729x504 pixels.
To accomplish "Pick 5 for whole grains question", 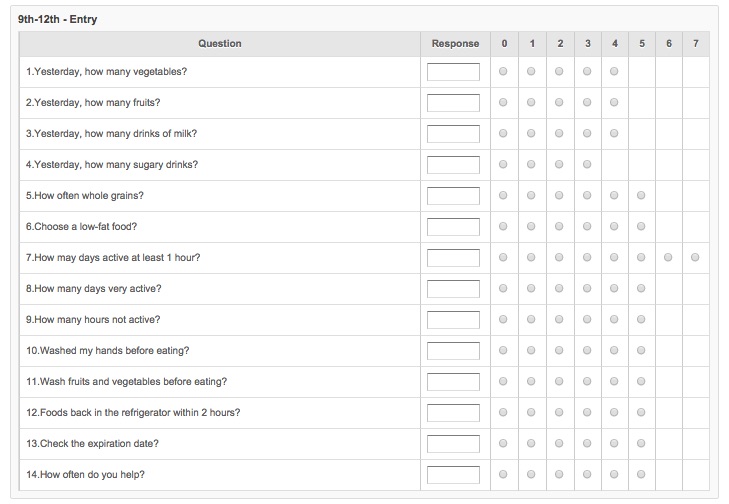I will [641, 196].
